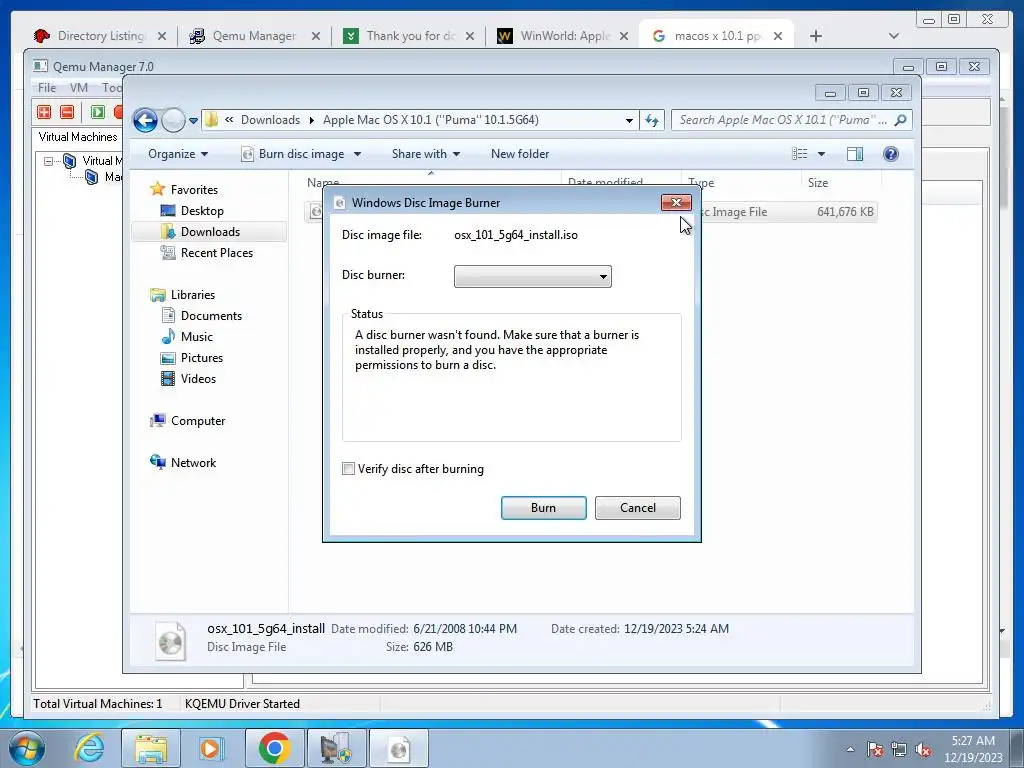Select Libraries in navigation pane
The image size is (1024, 768).
tap(193, 295)
